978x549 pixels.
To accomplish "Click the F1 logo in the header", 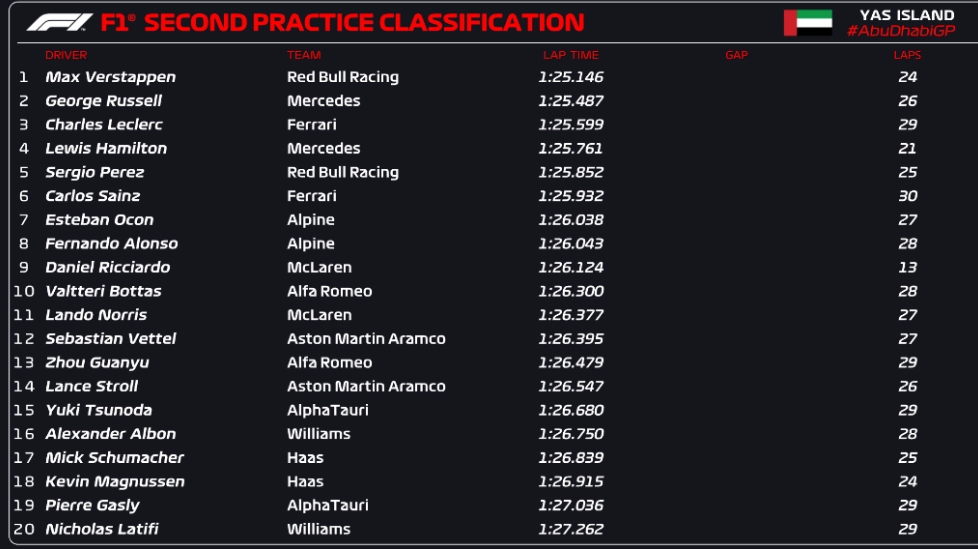I will click(60, 23).
